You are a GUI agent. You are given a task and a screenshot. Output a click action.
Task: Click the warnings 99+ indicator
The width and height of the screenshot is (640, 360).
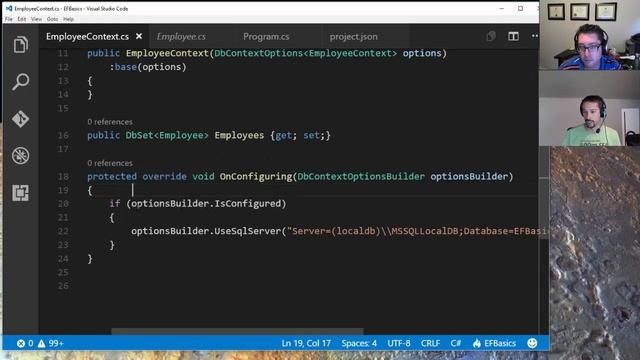point(50,343)
